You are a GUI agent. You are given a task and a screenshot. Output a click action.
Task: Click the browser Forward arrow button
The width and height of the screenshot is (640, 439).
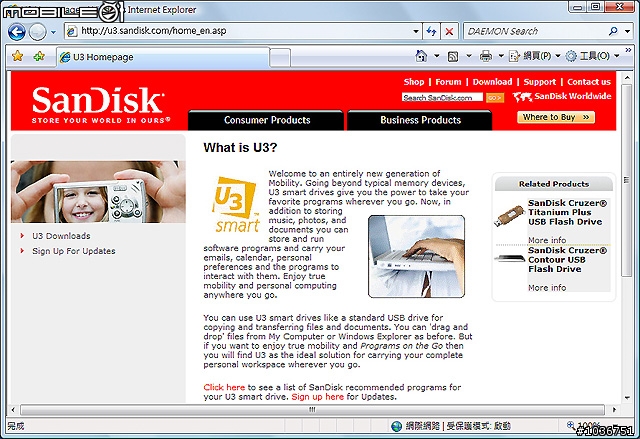38,31
